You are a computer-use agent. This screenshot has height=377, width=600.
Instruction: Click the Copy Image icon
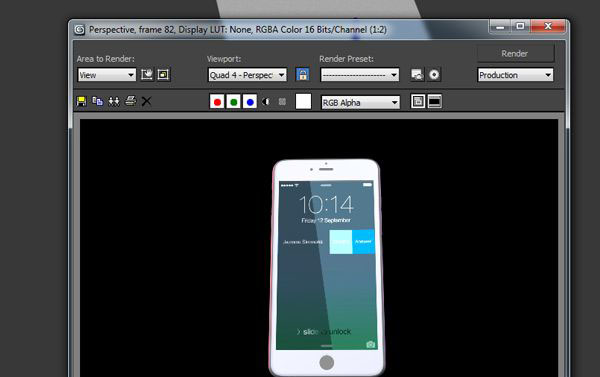[98, 101]
